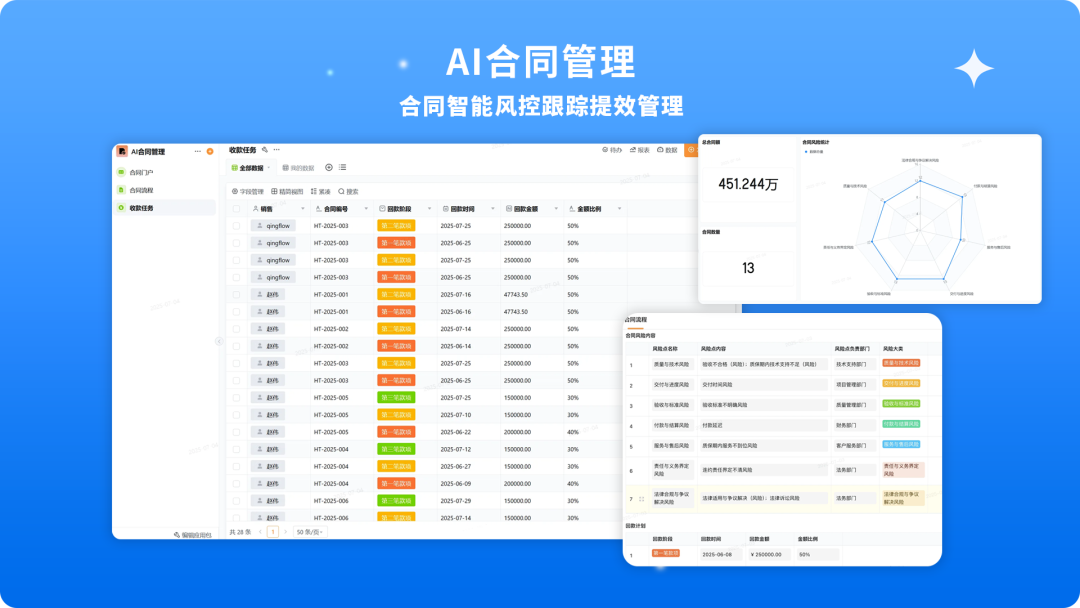Click the orange add button at top right
The height and width of the screenshot is (608, 1080).
click(x=691, y=149)
